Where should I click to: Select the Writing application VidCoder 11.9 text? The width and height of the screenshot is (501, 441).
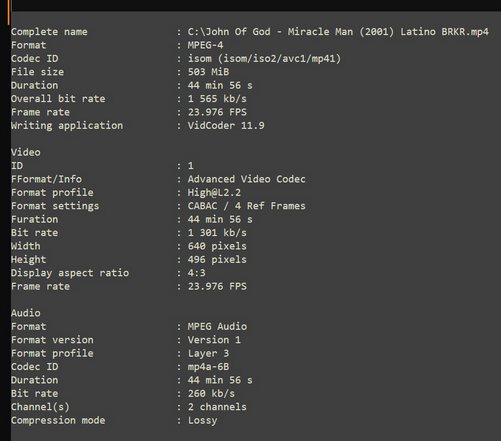[x=226, y=126]
